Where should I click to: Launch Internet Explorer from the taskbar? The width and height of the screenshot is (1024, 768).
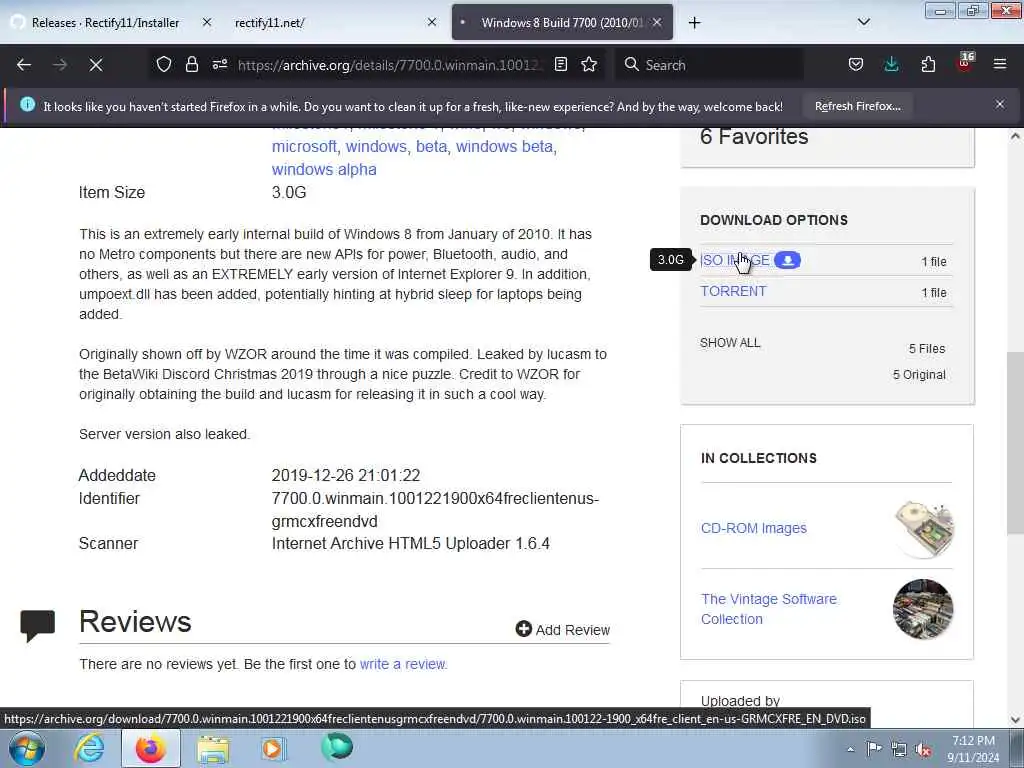(89, 748)
